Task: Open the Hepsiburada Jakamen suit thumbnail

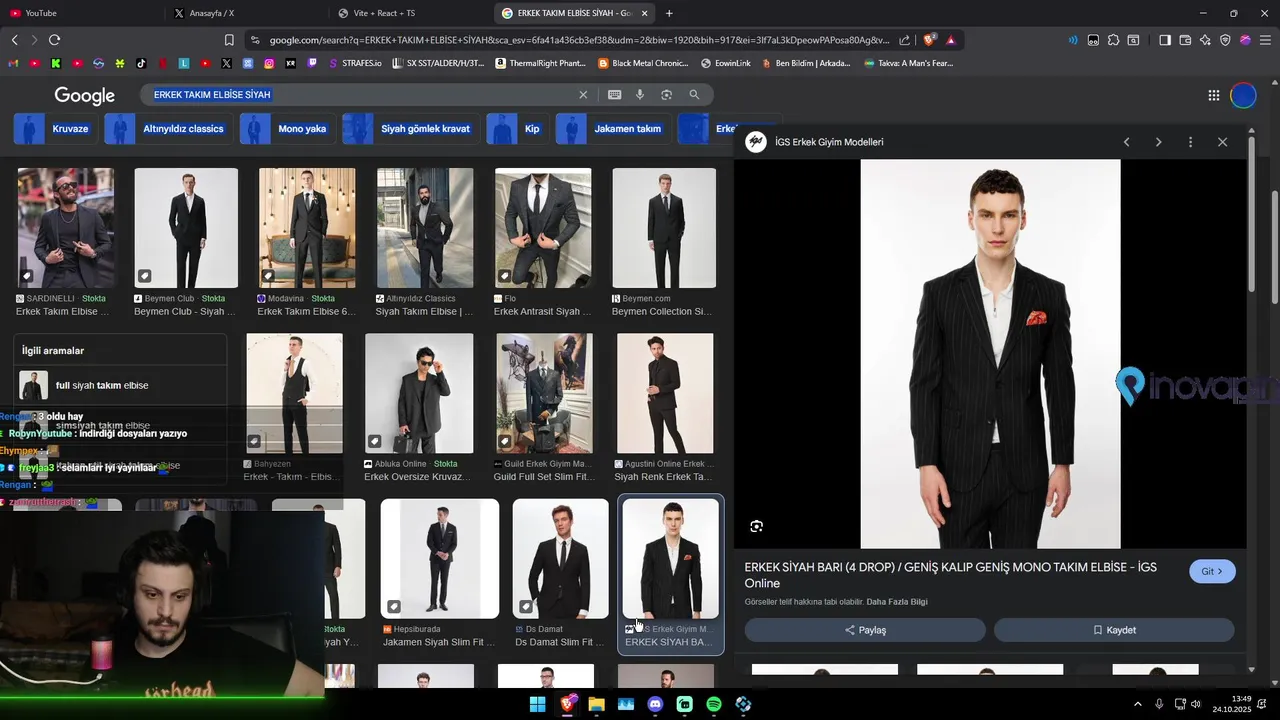Action: pyautogui.click(x=440, y=558)
